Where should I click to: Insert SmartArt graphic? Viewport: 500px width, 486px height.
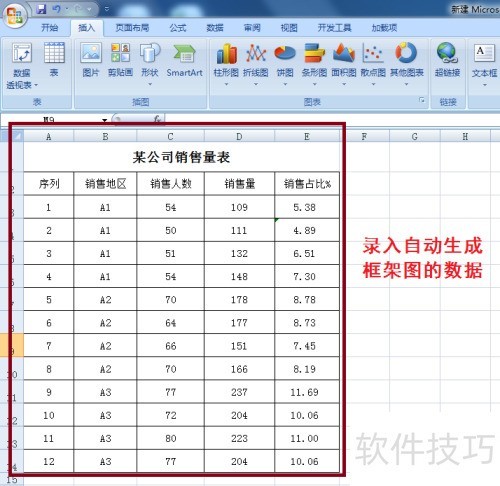(184, 59)
